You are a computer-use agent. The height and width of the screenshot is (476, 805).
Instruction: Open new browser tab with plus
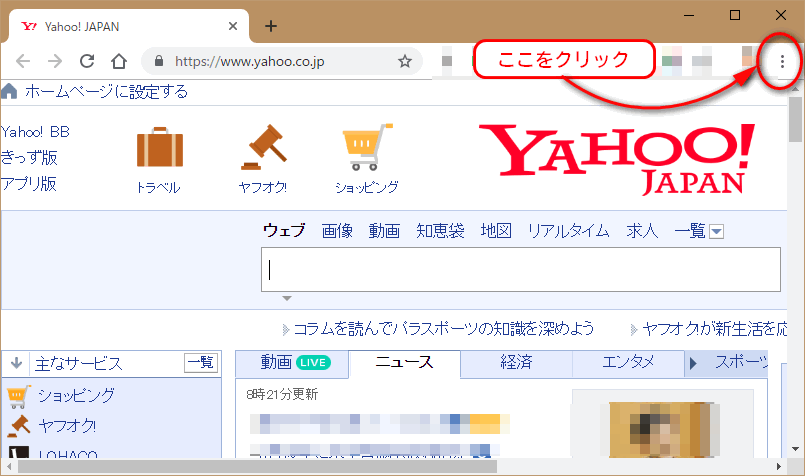pos(270,26)
